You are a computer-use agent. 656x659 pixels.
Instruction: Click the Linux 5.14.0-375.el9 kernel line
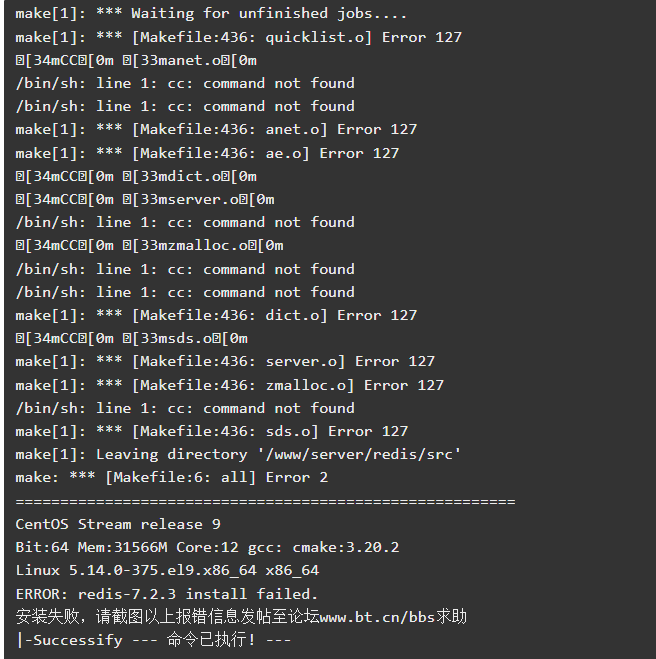pos(167,571)
